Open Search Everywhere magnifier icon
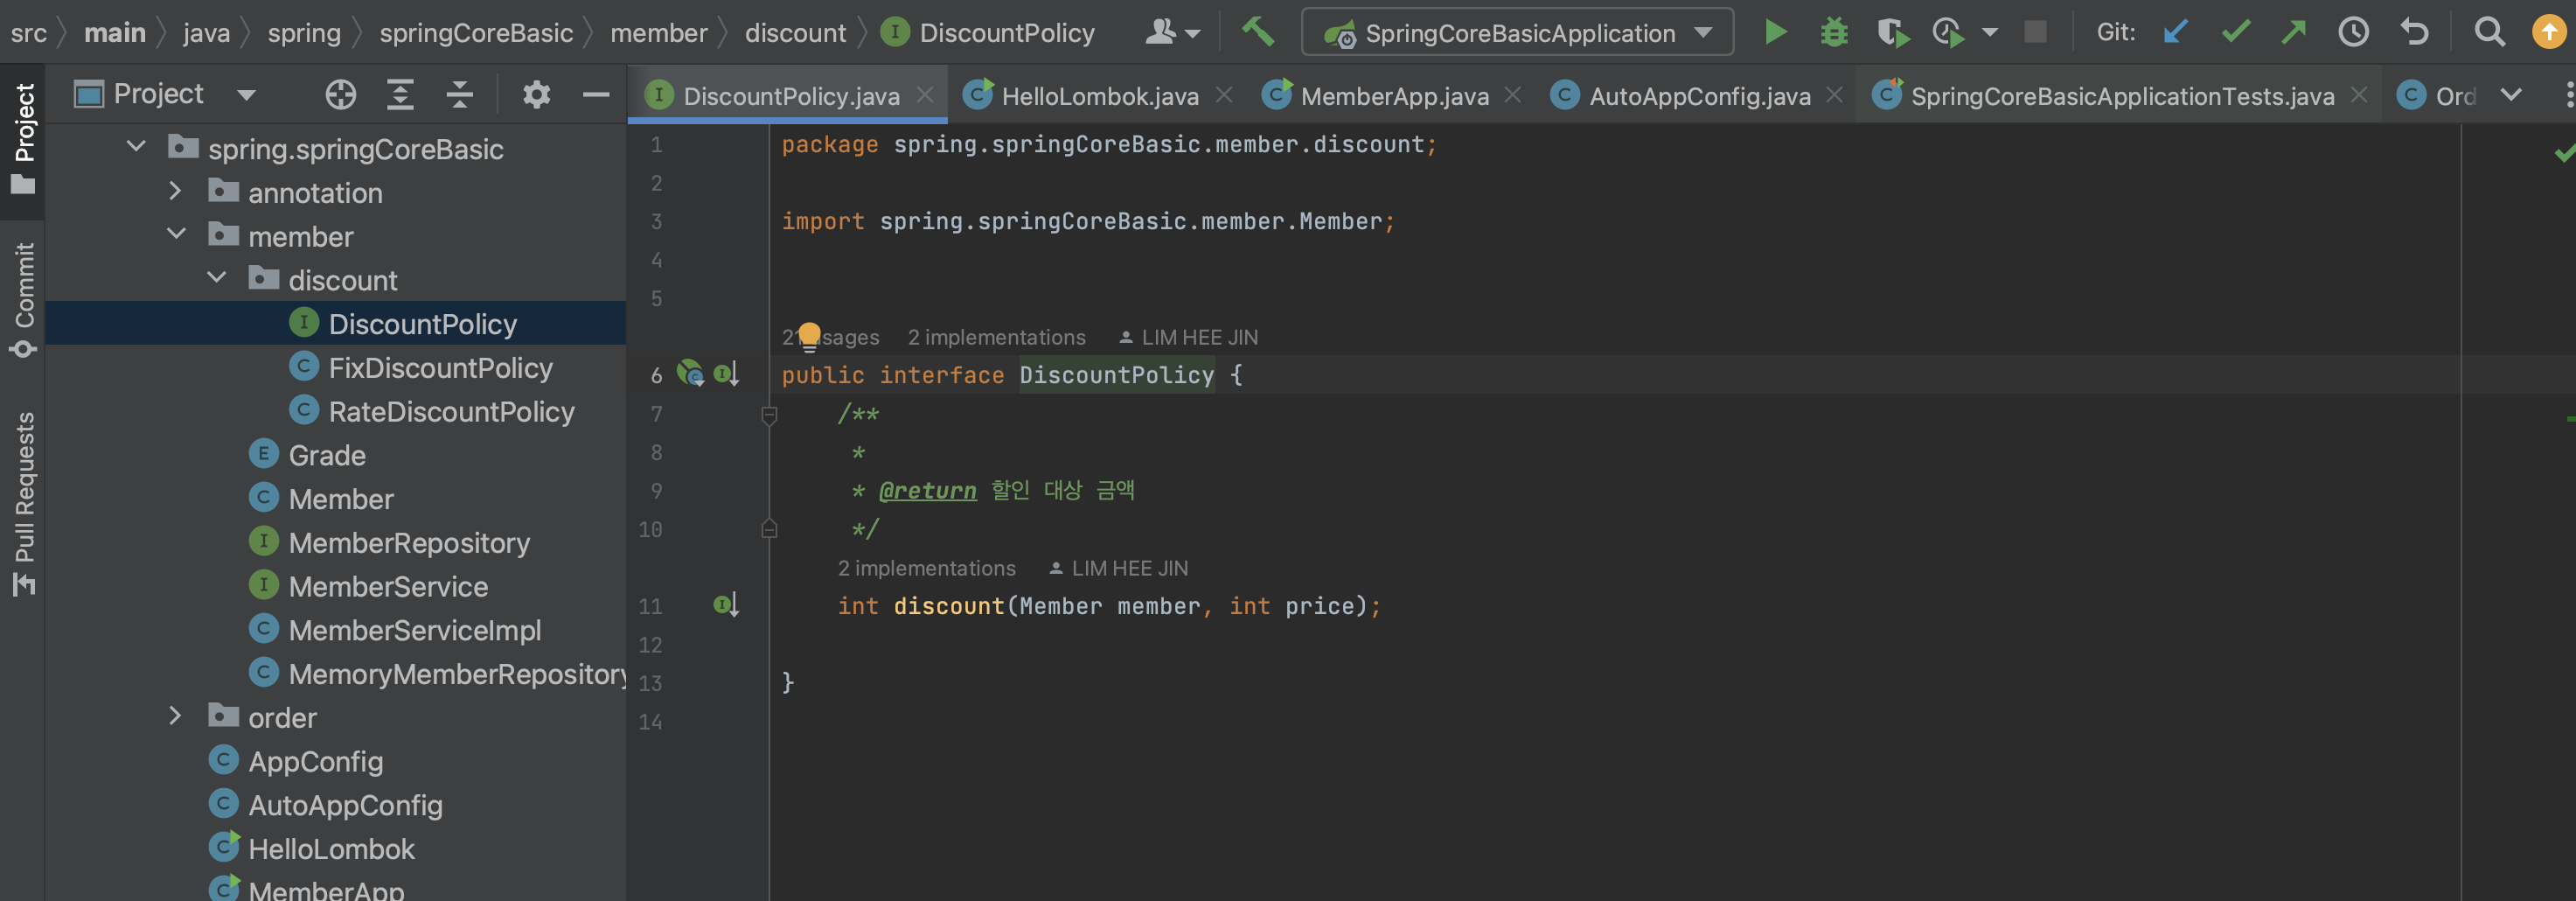This screenshot has width=2576, height=901. coord(2489,33)
